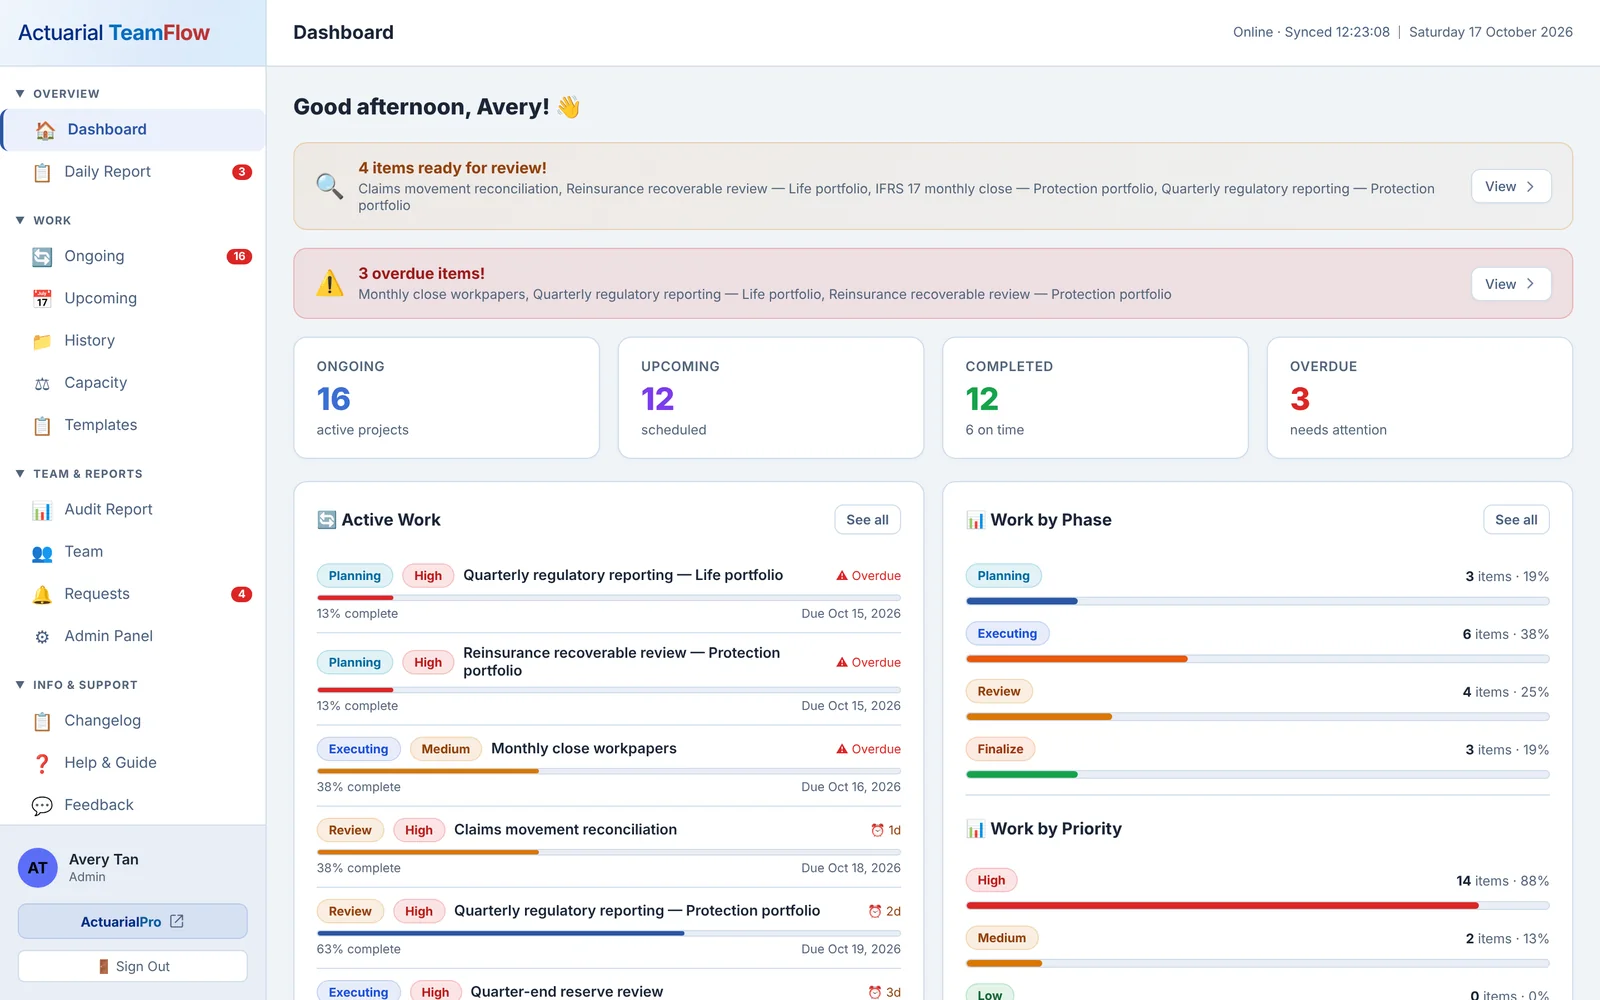See all Work by Phase
The width and height of the screenshot is (1600, 1000).
[1516, 520]
